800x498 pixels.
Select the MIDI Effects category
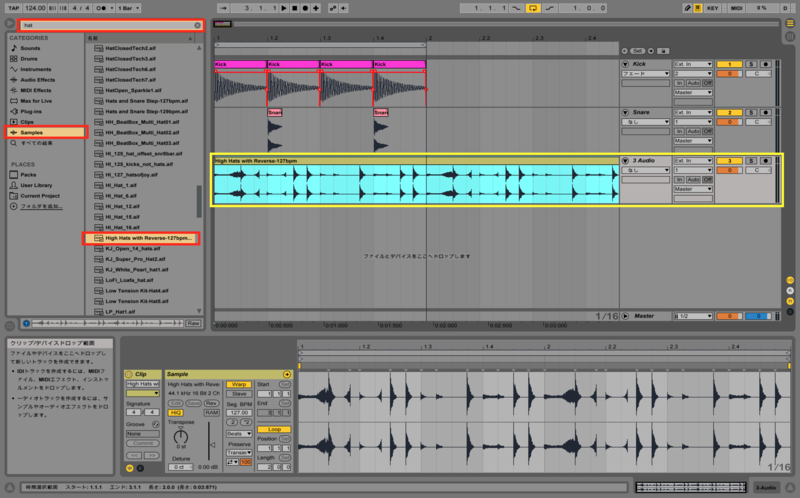(35, 90)
